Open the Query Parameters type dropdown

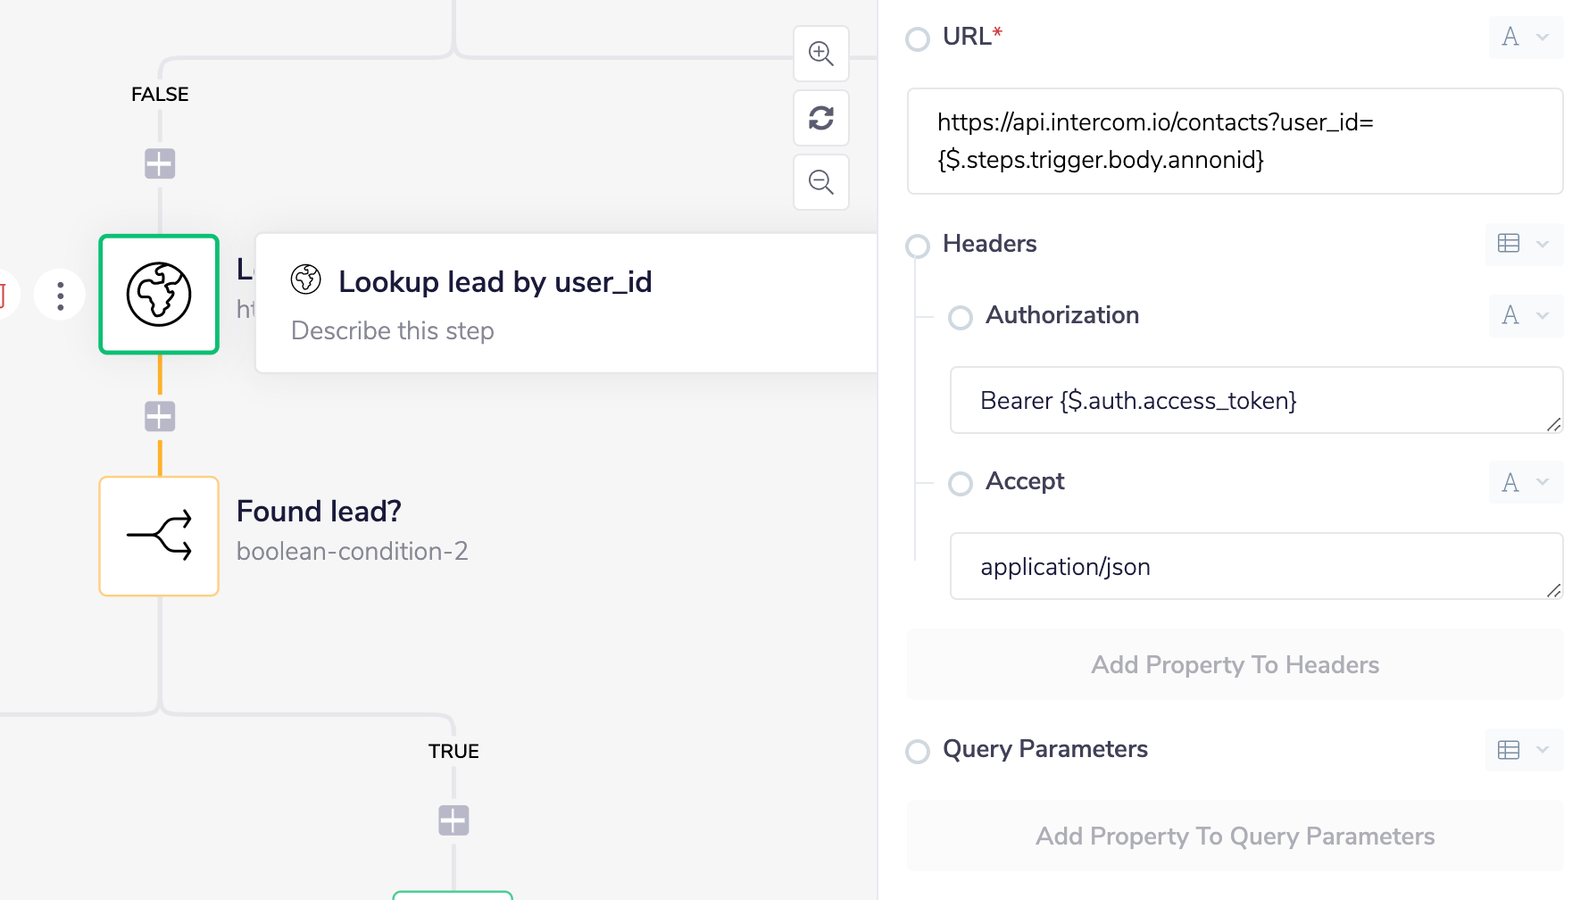click(x=1524, y=750)
